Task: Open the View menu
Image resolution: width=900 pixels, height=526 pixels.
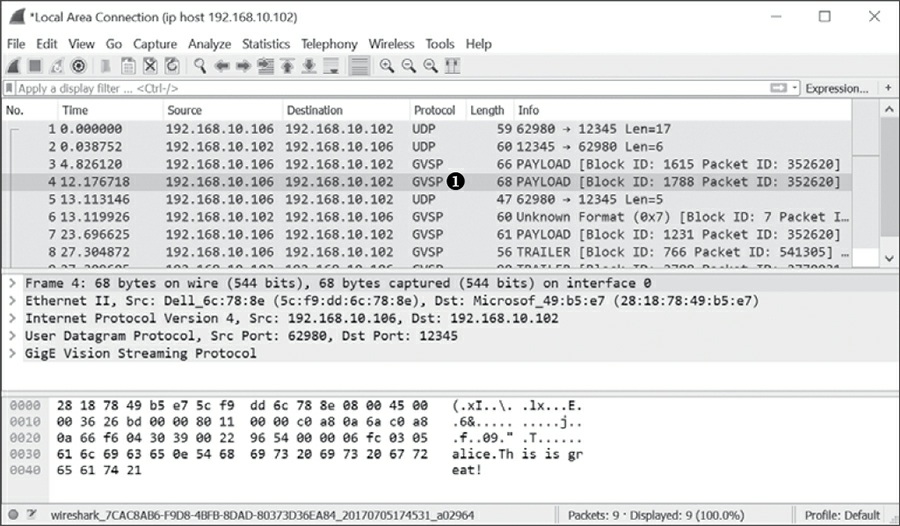Action: point(81,44)
